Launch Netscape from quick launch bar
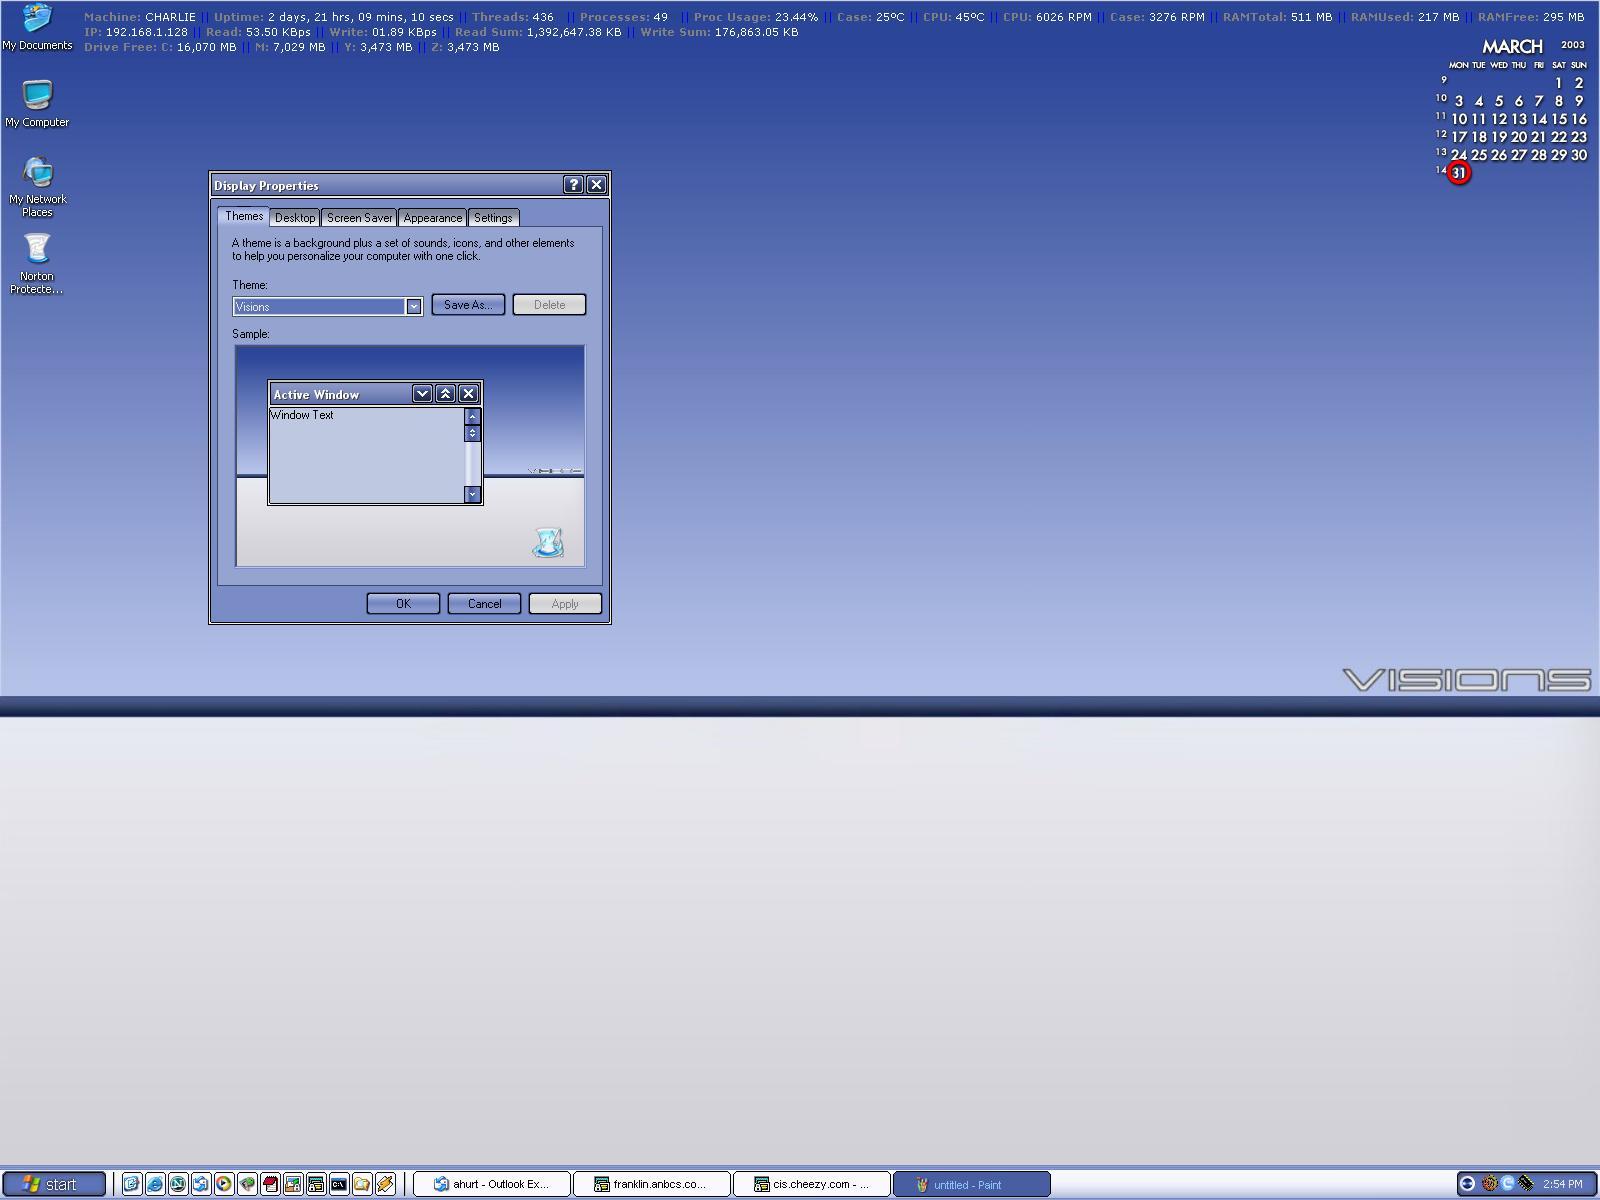The width and height of the screenshot is (1600, 1200). coord(178,1184)
